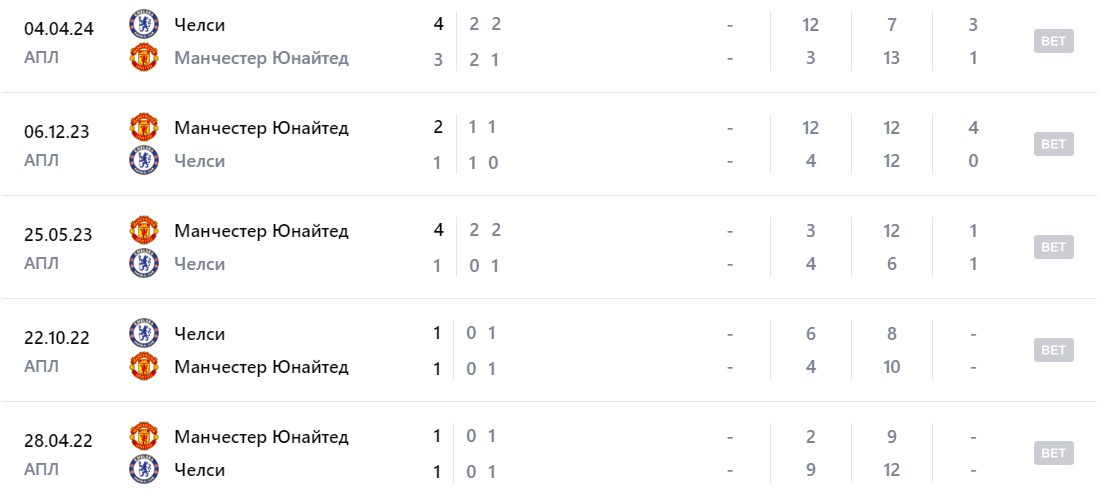Click Manchester United crest in 06.12.23 match
Image resolution: width=1108 pixels, height=502 pixels.
click(x=144, y=128)
